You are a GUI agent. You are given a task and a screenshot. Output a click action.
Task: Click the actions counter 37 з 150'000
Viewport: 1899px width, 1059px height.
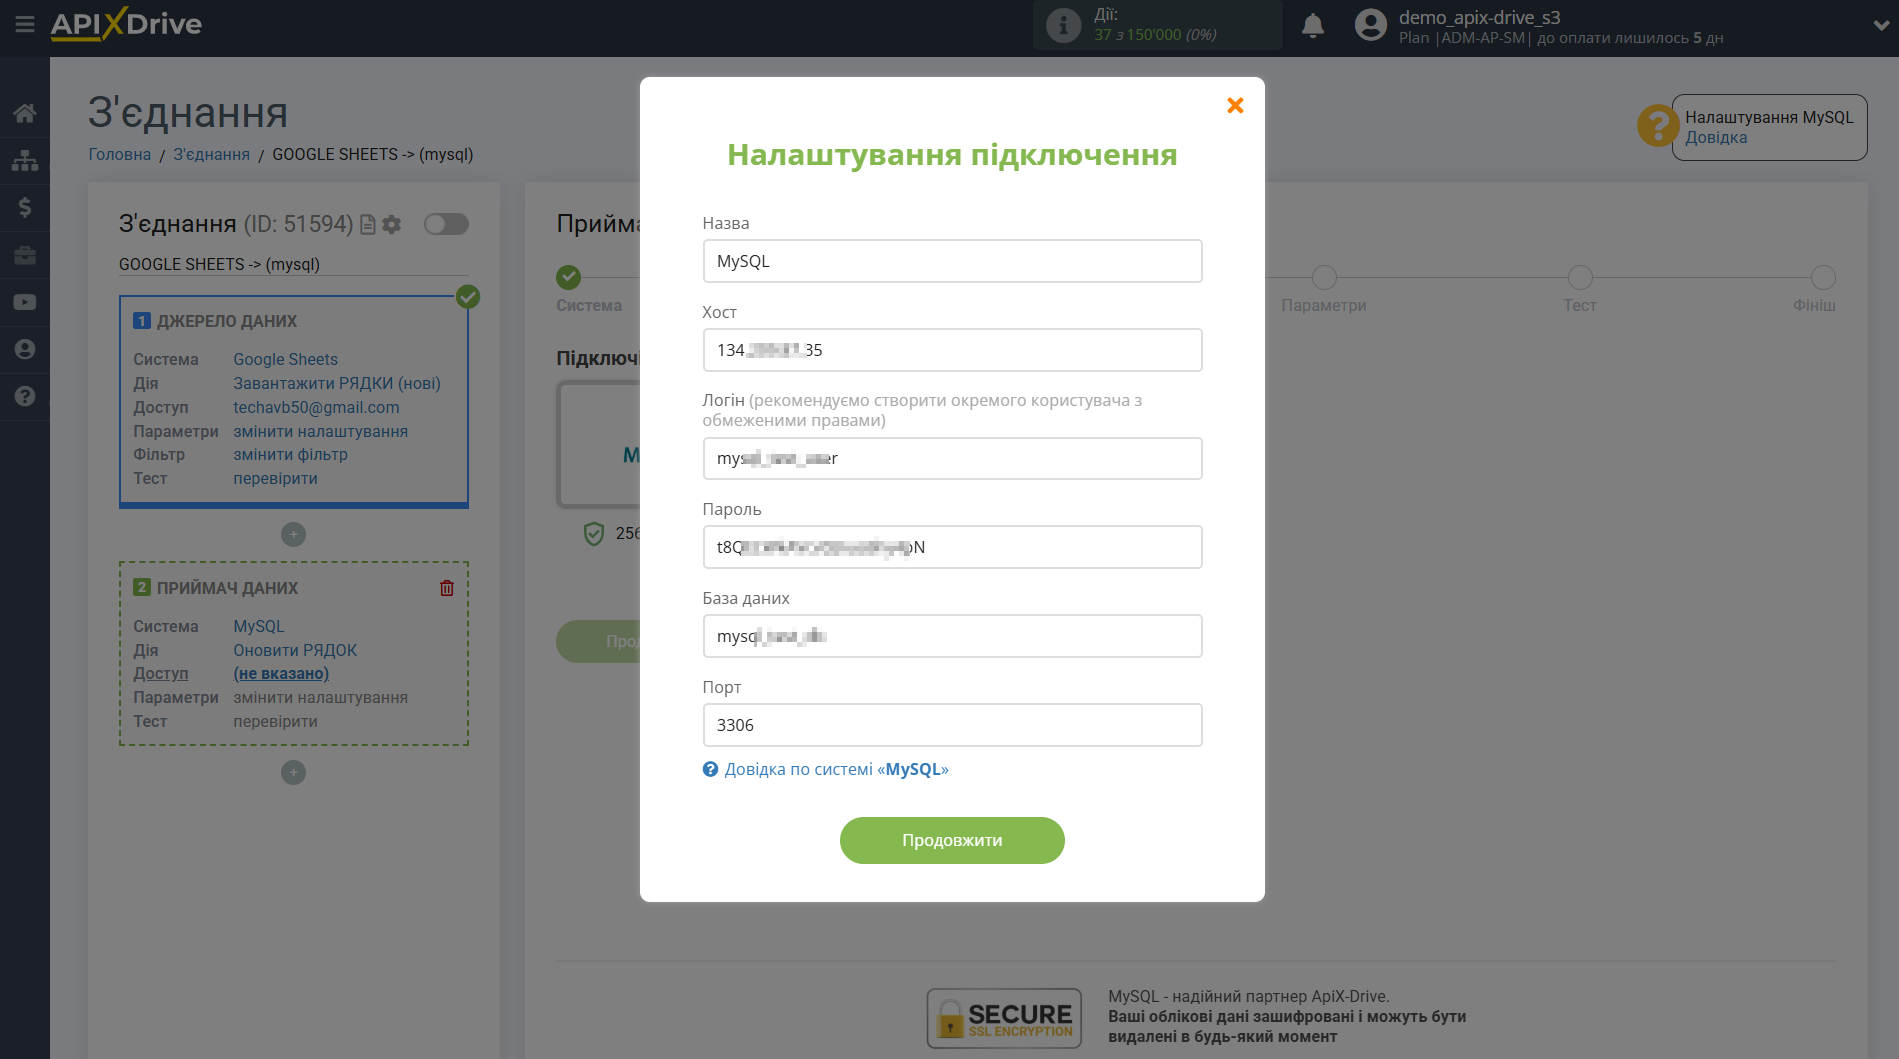pyautogui.click(x=1155, y=35)
